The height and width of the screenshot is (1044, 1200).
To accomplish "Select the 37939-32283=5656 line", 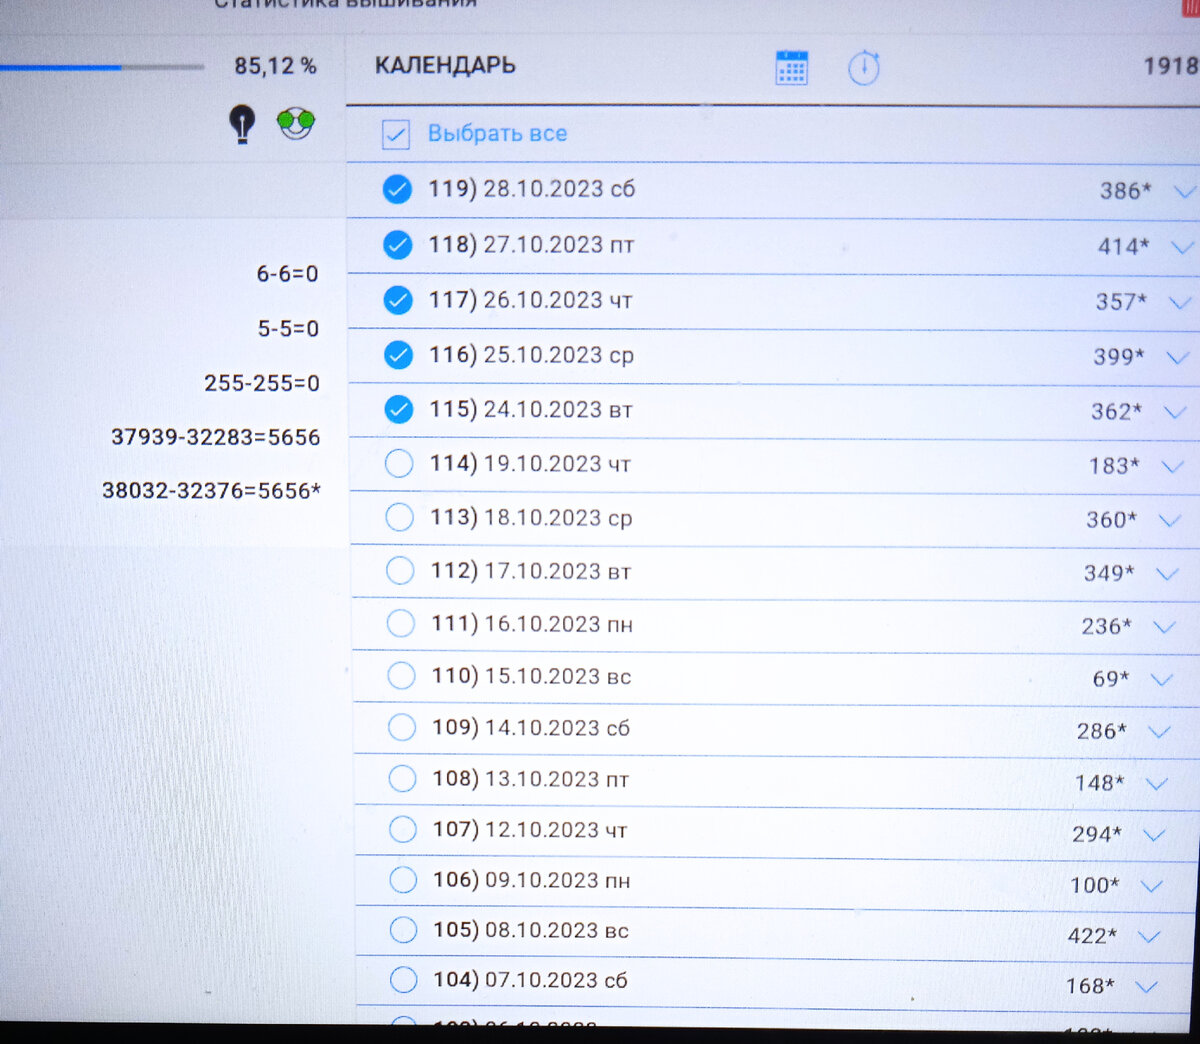I will pyautogui.click(x=215, y=437).
